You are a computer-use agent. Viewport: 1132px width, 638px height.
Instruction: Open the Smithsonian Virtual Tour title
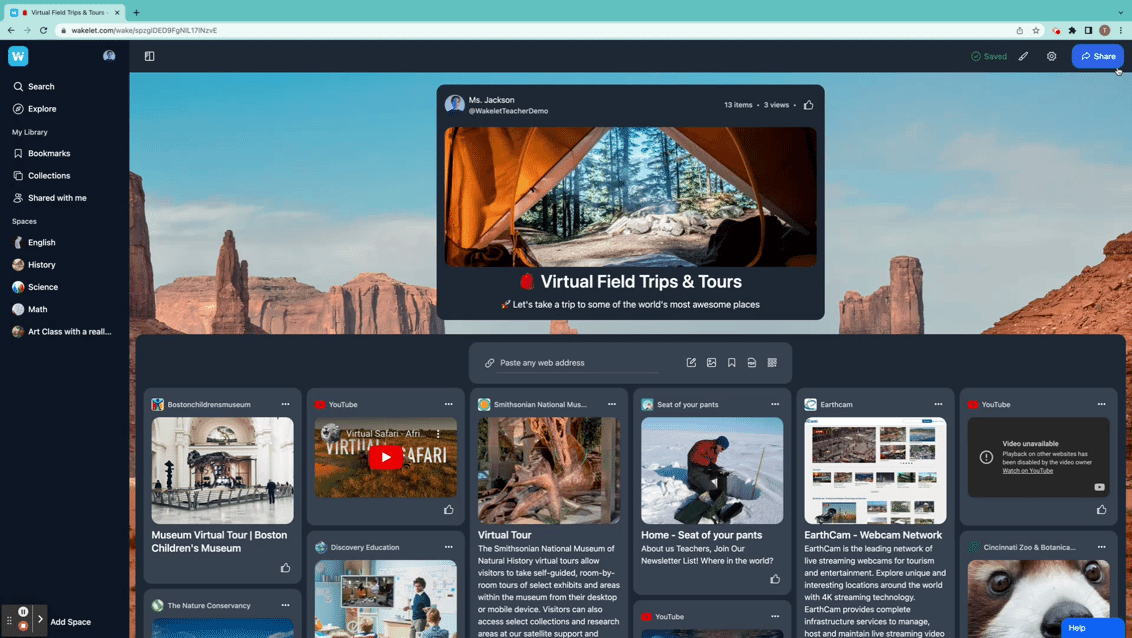(x=505, y=535)
